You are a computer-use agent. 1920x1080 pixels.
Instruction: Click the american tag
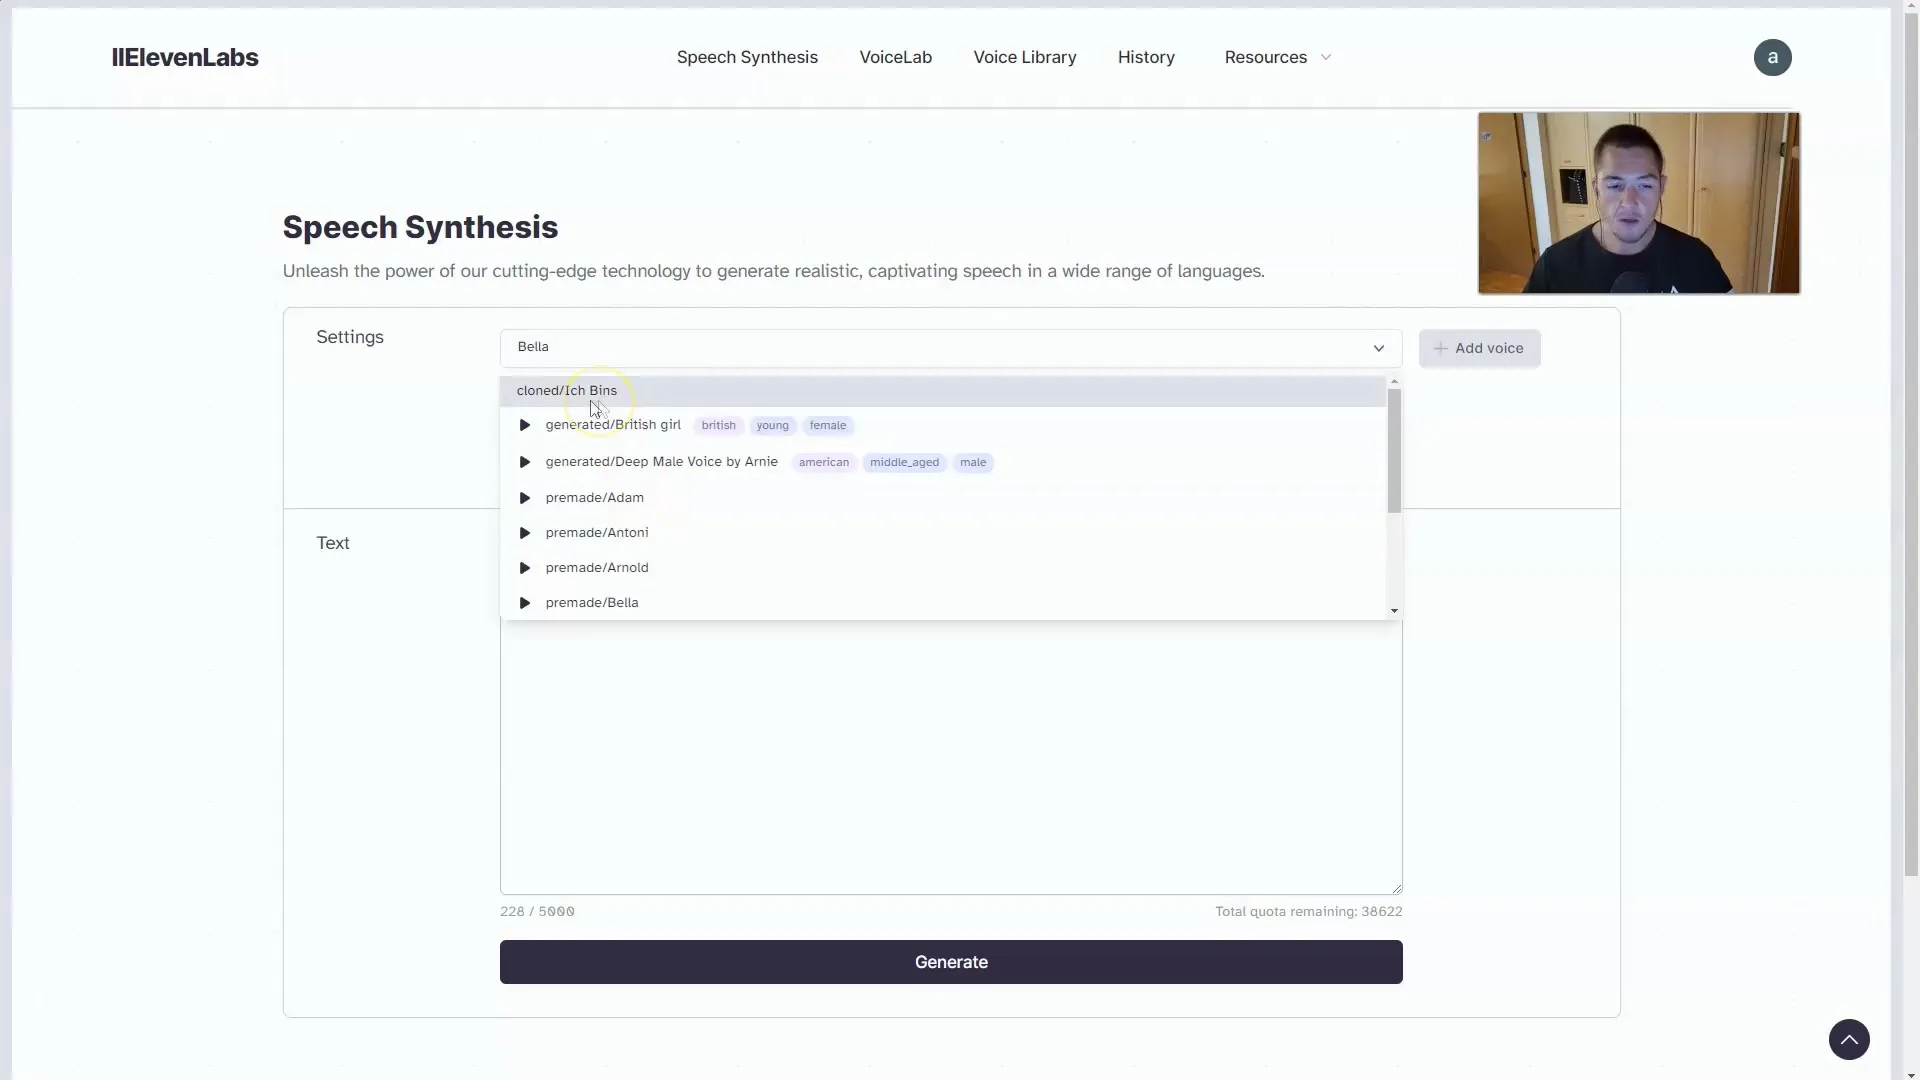tap(823, 463)
